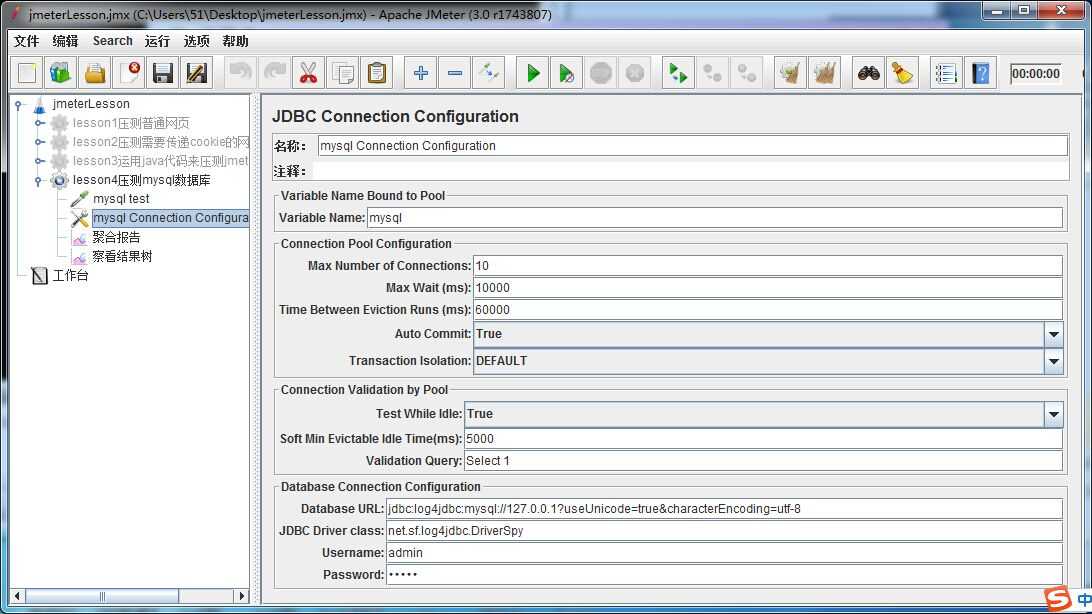Click the grey Shutdown icon
Screen dimensions: 1092x614
635,73
